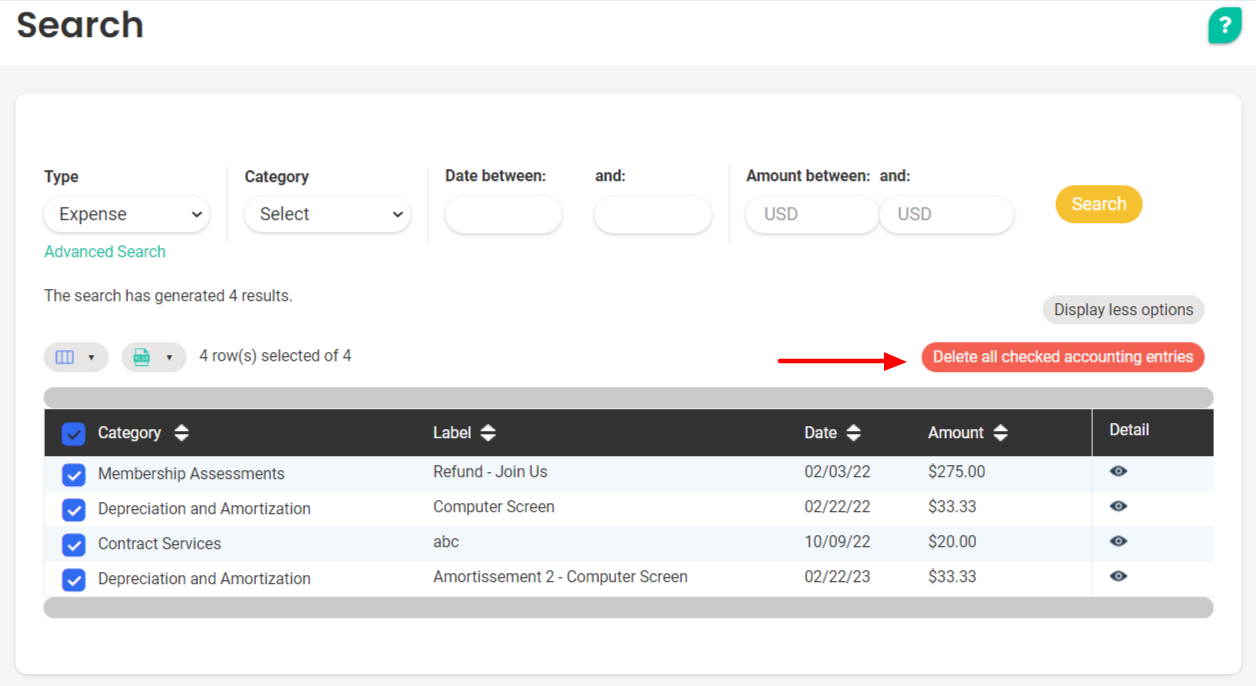Sort the table by Date column
Image resolution: width=1256 pixels, height=686 pixels.
coord(853,433)
